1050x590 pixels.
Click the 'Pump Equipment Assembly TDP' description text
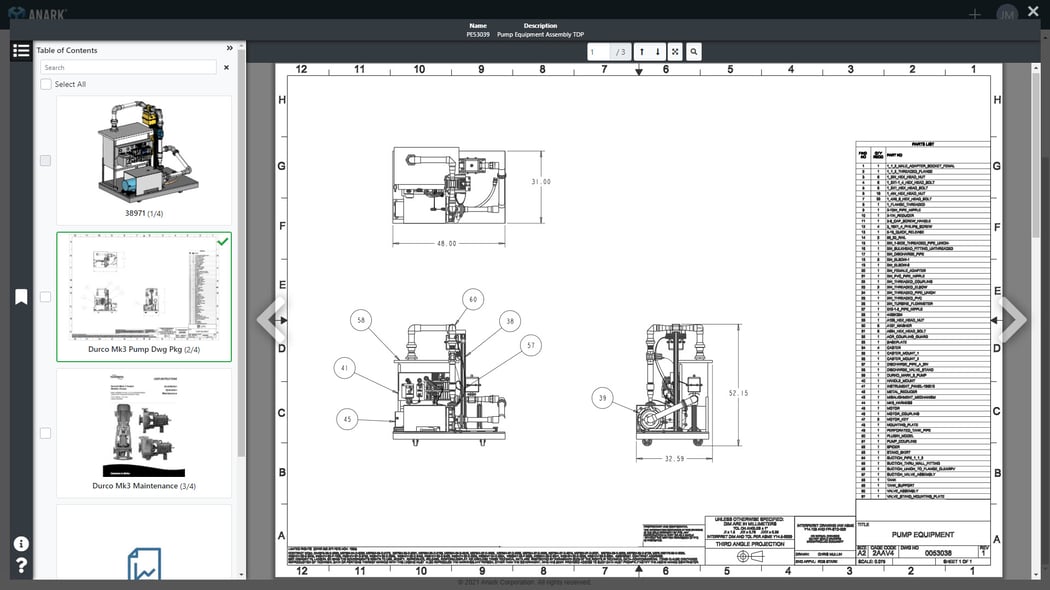[540, 34]
